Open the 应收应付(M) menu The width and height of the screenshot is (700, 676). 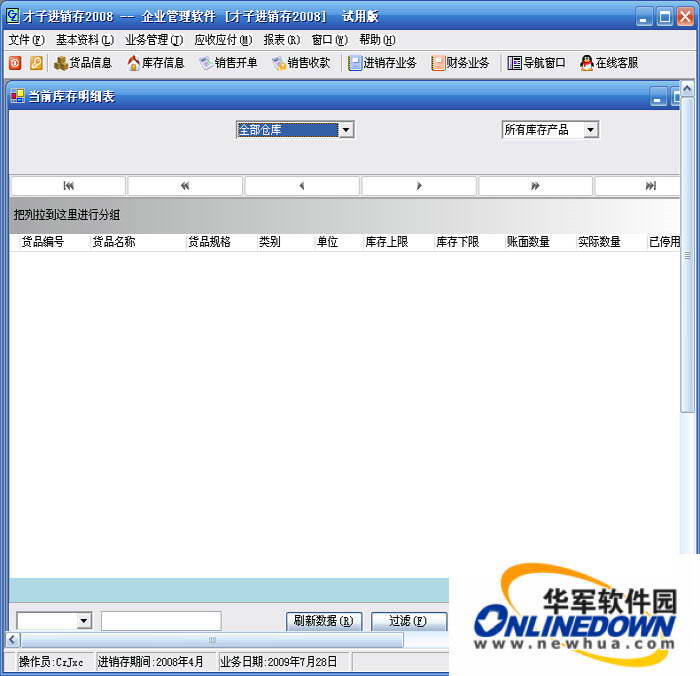point(223,40)
